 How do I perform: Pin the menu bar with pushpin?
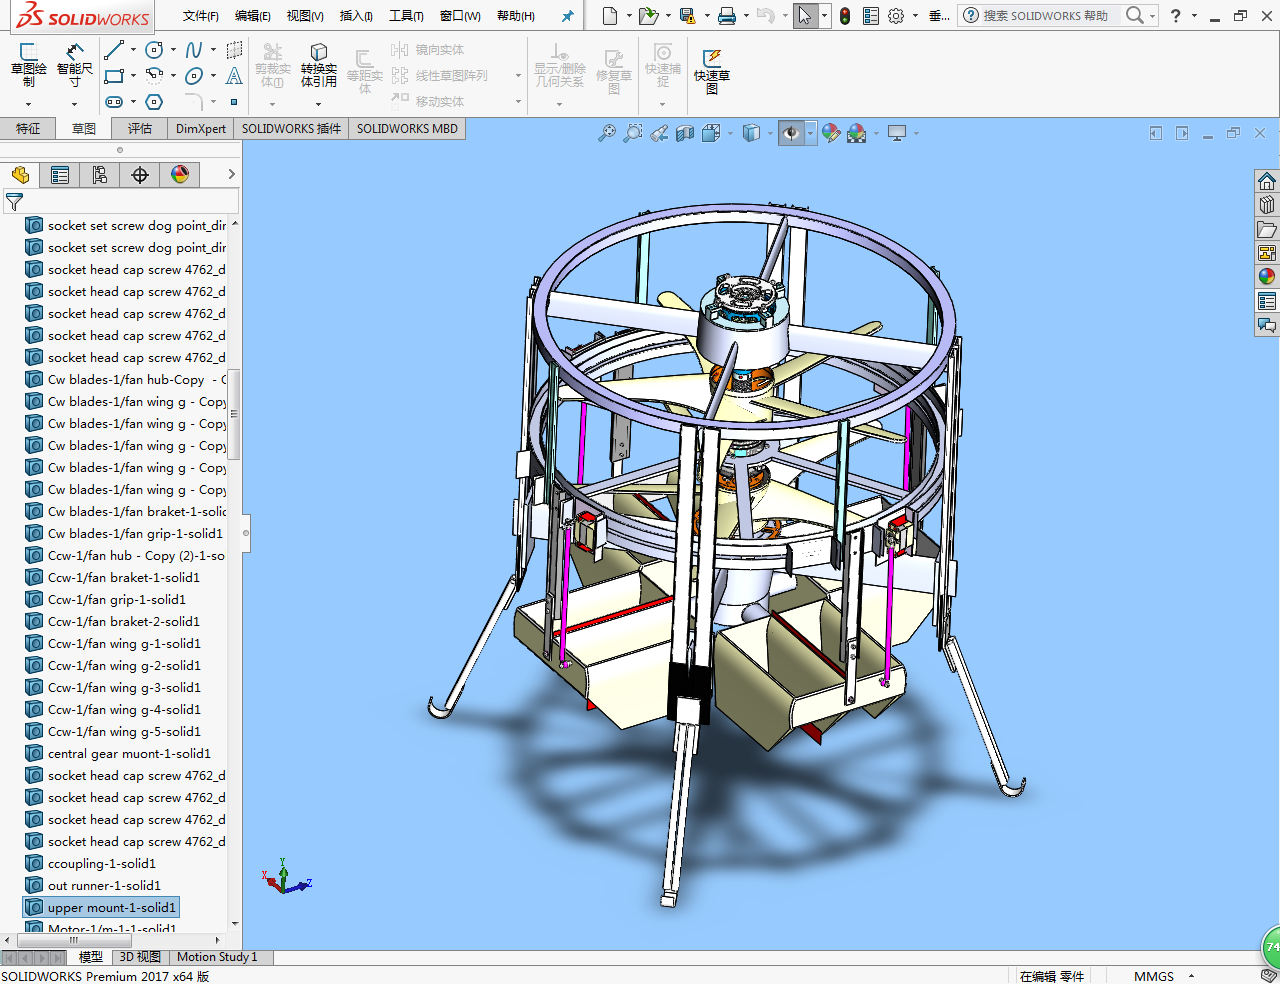pos(567,16)
